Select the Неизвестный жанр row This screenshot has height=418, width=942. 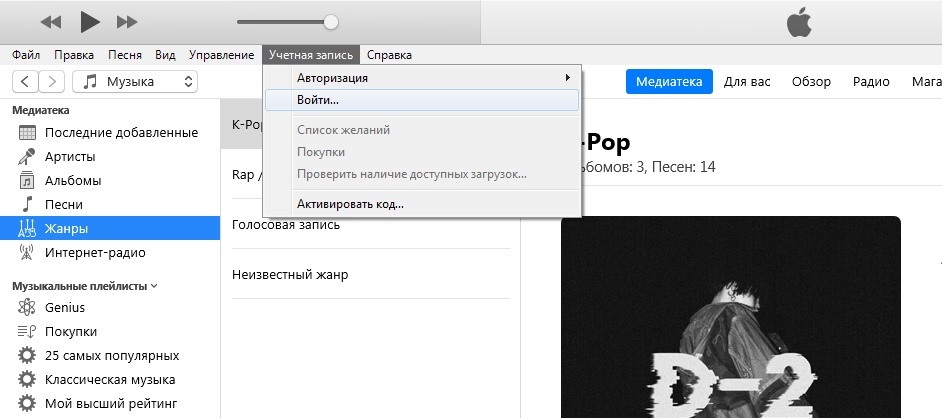(x=371, y=274)
